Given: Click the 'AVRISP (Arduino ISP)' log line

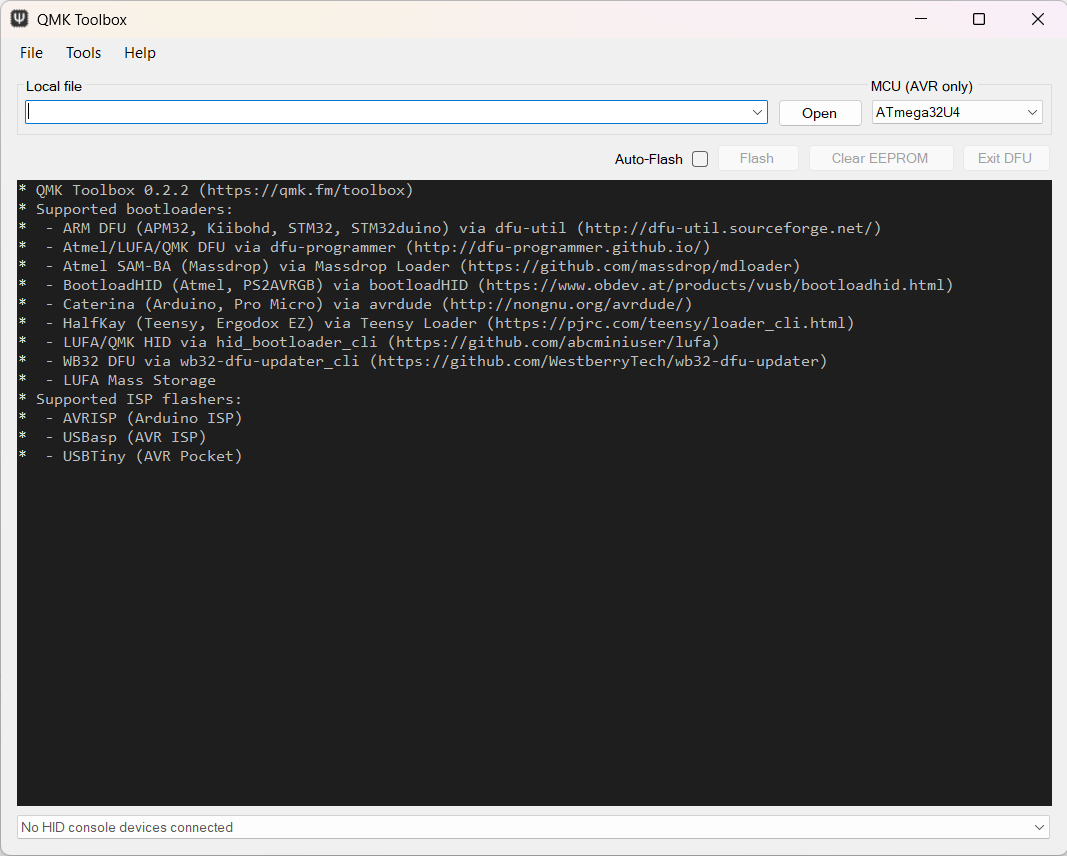Looking at the screenshot, I should pyautogui.click(x=130, y=419).
